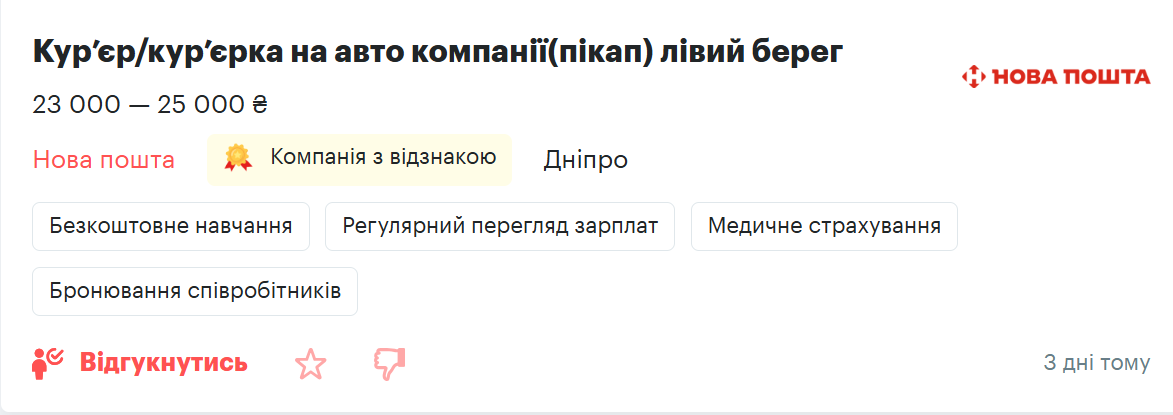Open the courier job title link
The image size is (1173, 415).
438,53
